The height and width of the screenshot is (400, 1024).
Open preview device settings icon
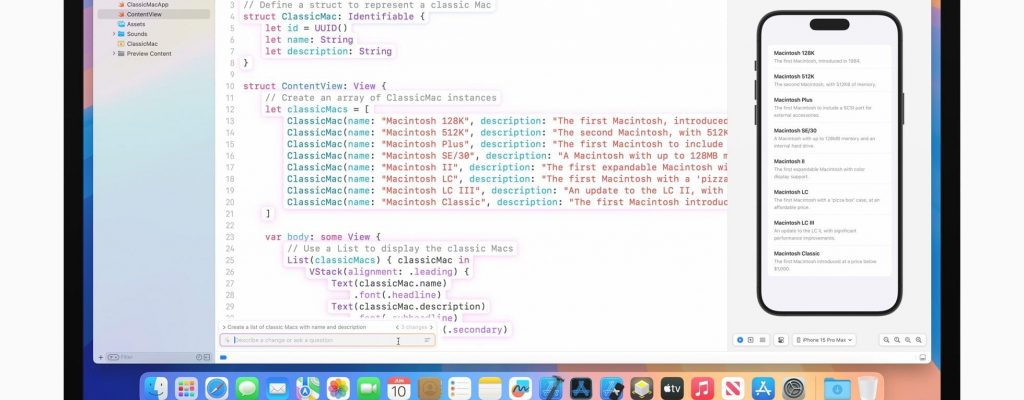[x=781, y=340]
